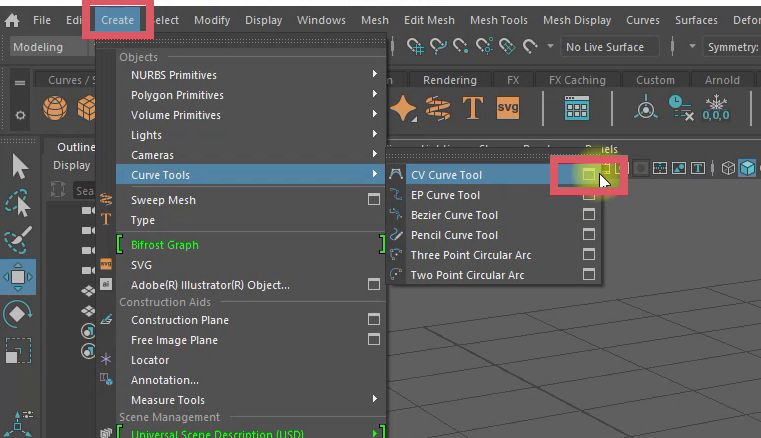Open Adobe Illustrator Object option box
761x438 pixels.
(374, 284)
